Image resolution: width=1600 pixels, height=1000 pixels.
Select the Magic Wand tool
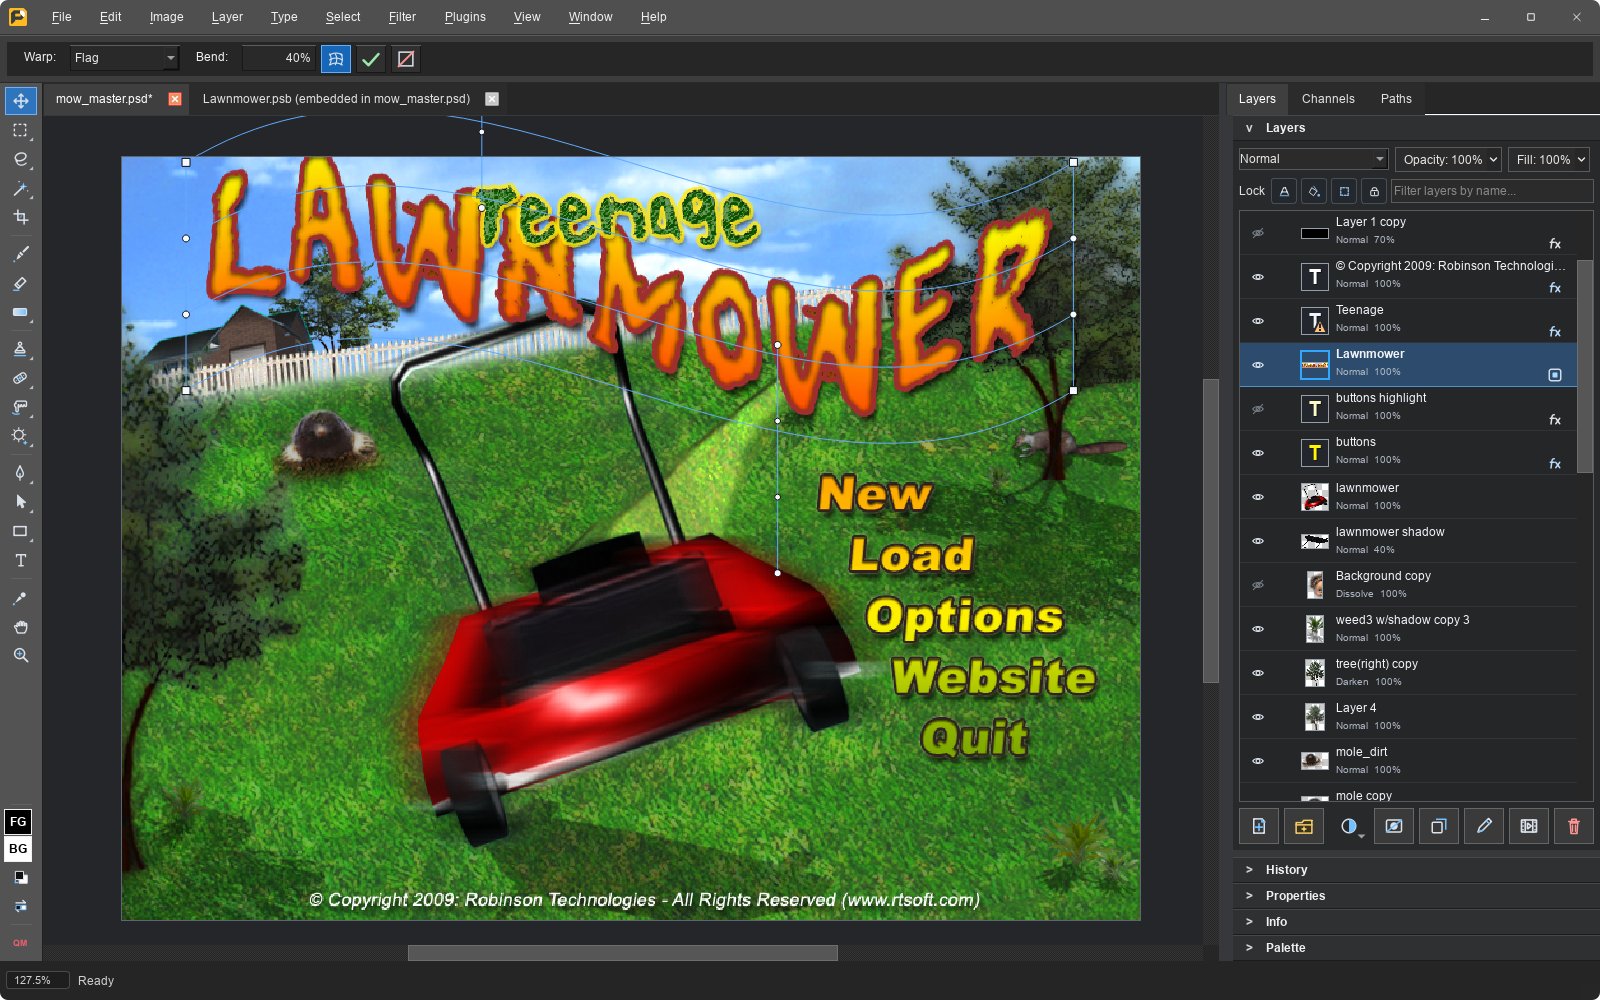(x=20, y=188)
